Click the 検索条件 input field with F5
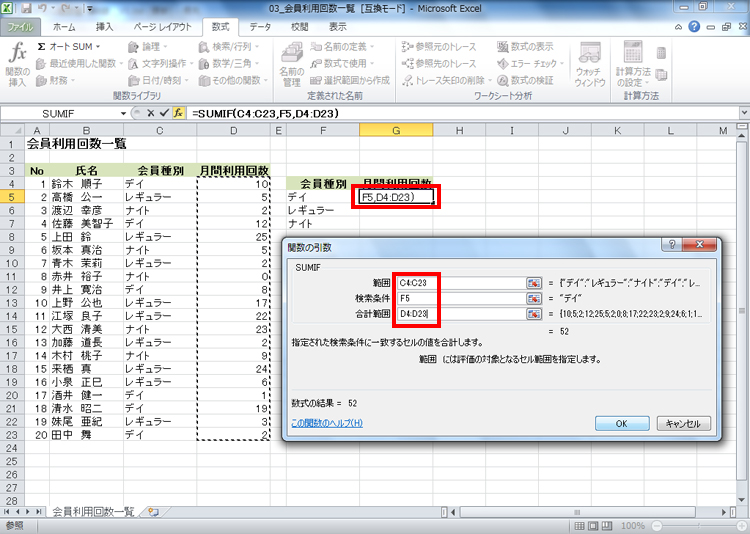This screenshot has width=750, height=534. pos(460,298)
